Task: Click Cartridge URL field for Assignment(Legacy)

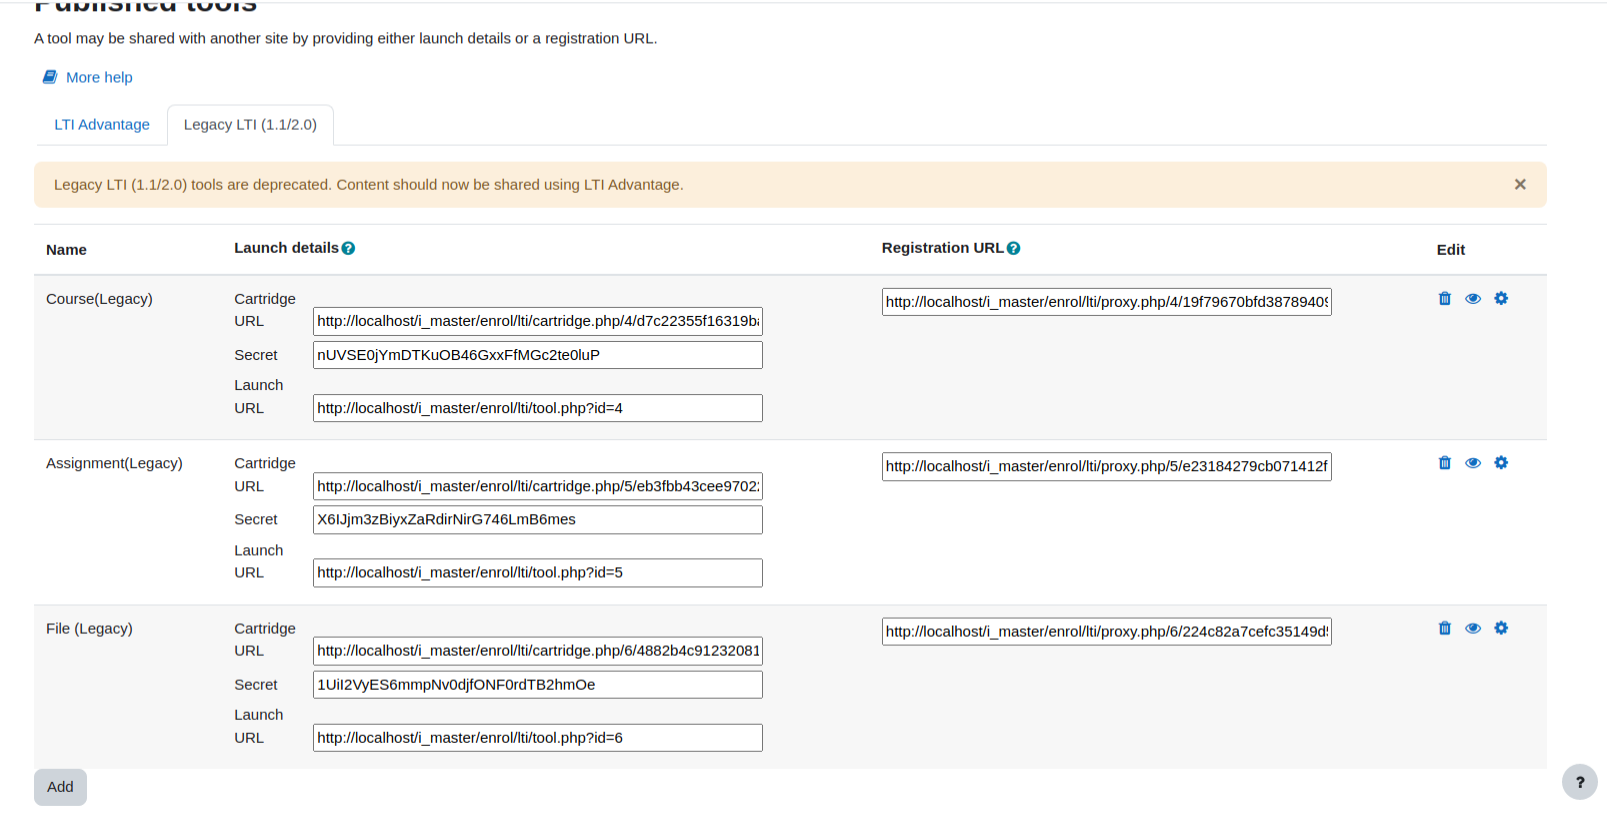Action: (x=538, y=486)
